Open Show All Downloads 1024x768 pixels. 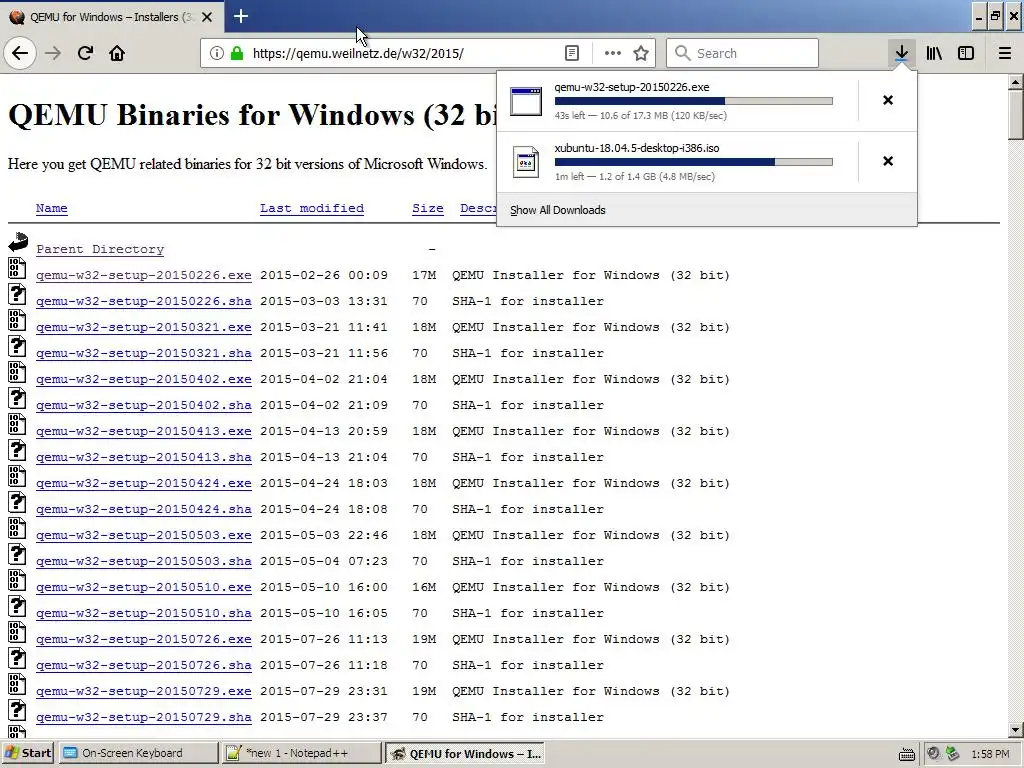click(558, 210)
